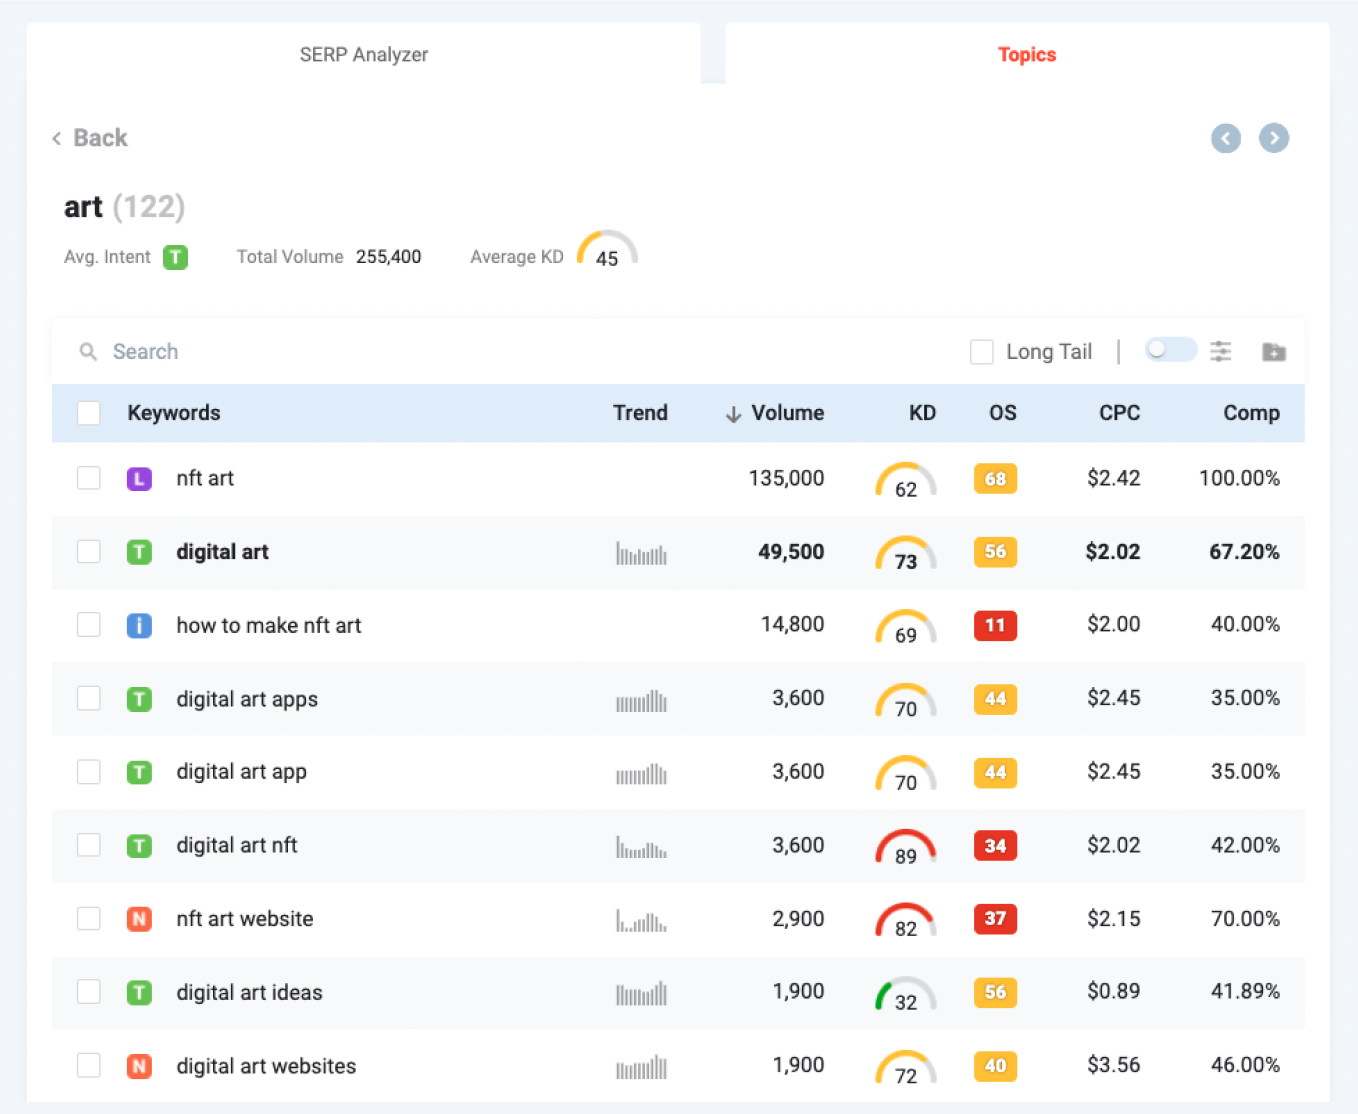Click the KD 62 gauge for nft art

[906, 481]
